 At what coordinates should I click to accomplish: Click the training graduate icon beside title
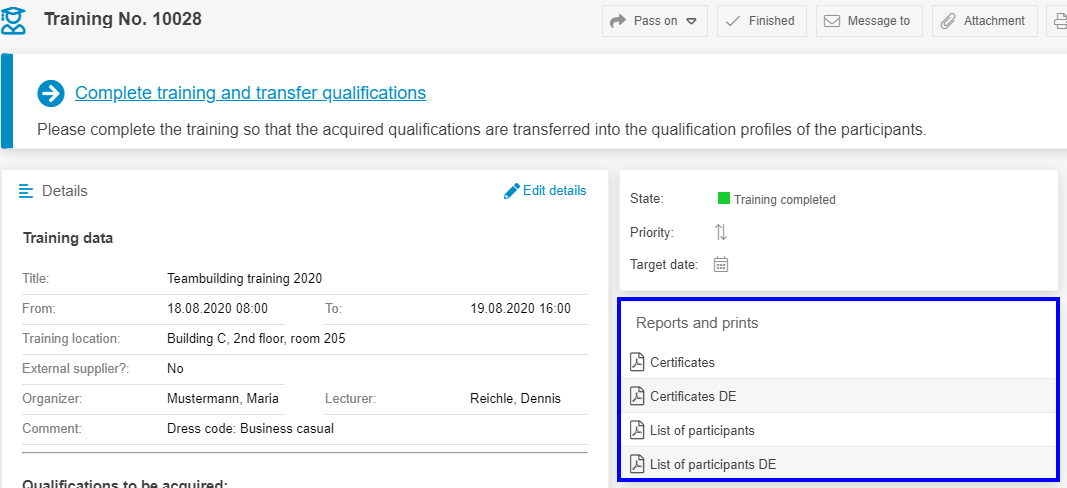tap(14, 20)
